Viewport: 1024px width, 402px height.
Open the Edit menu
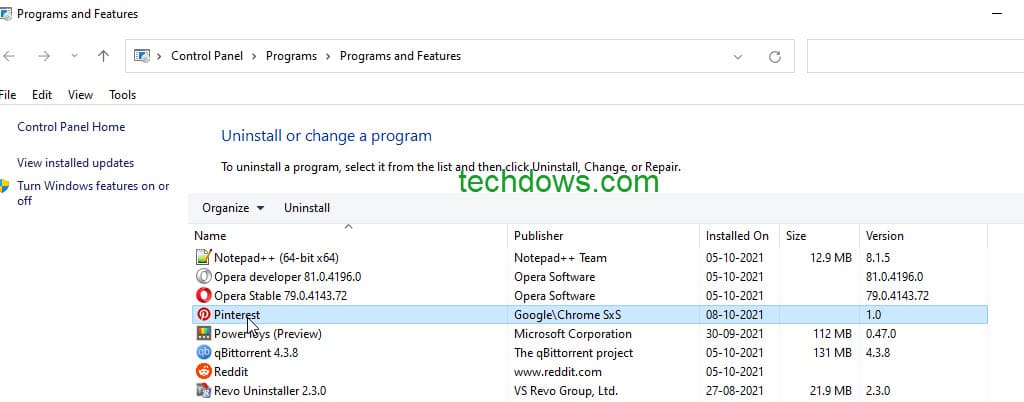click(42, 95)
